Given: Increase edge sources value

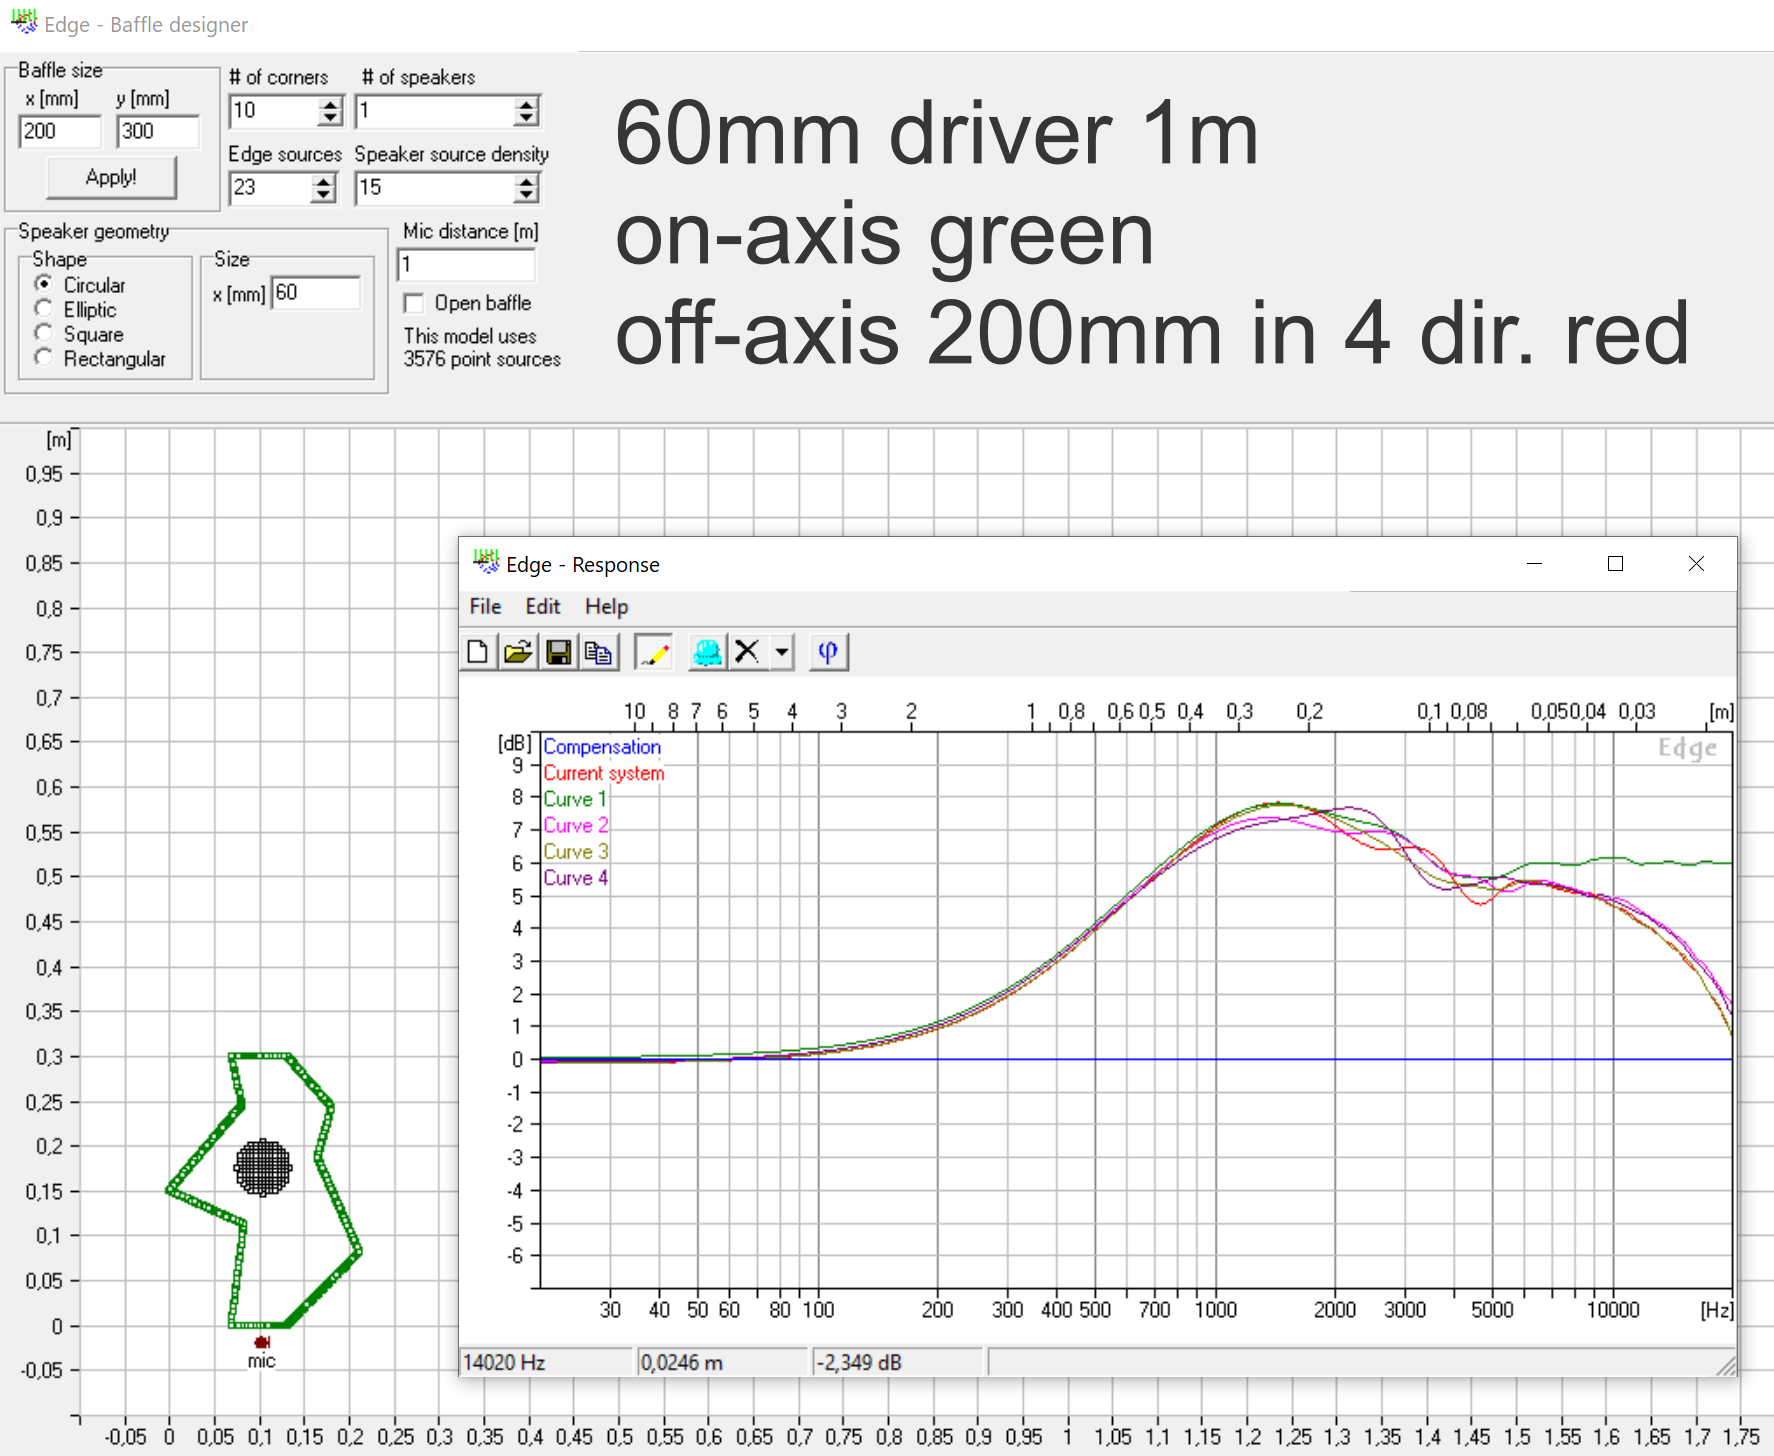Looking at the screenshot, I should pos(322,181).
